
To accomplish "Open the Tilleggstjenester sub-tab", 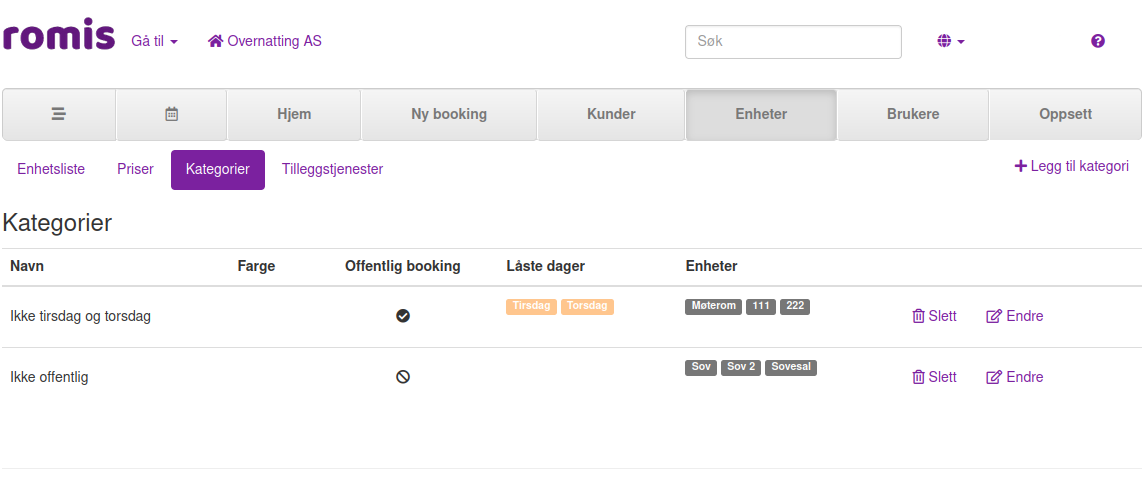I will (333, 169).
